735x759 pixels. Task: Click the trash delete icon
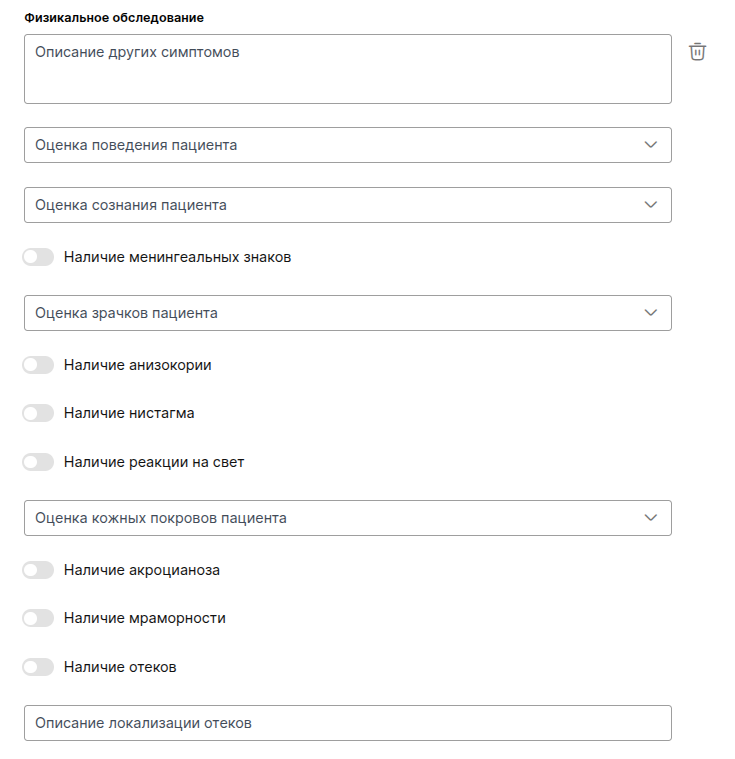pyautogui.click(x=698, y=52)
